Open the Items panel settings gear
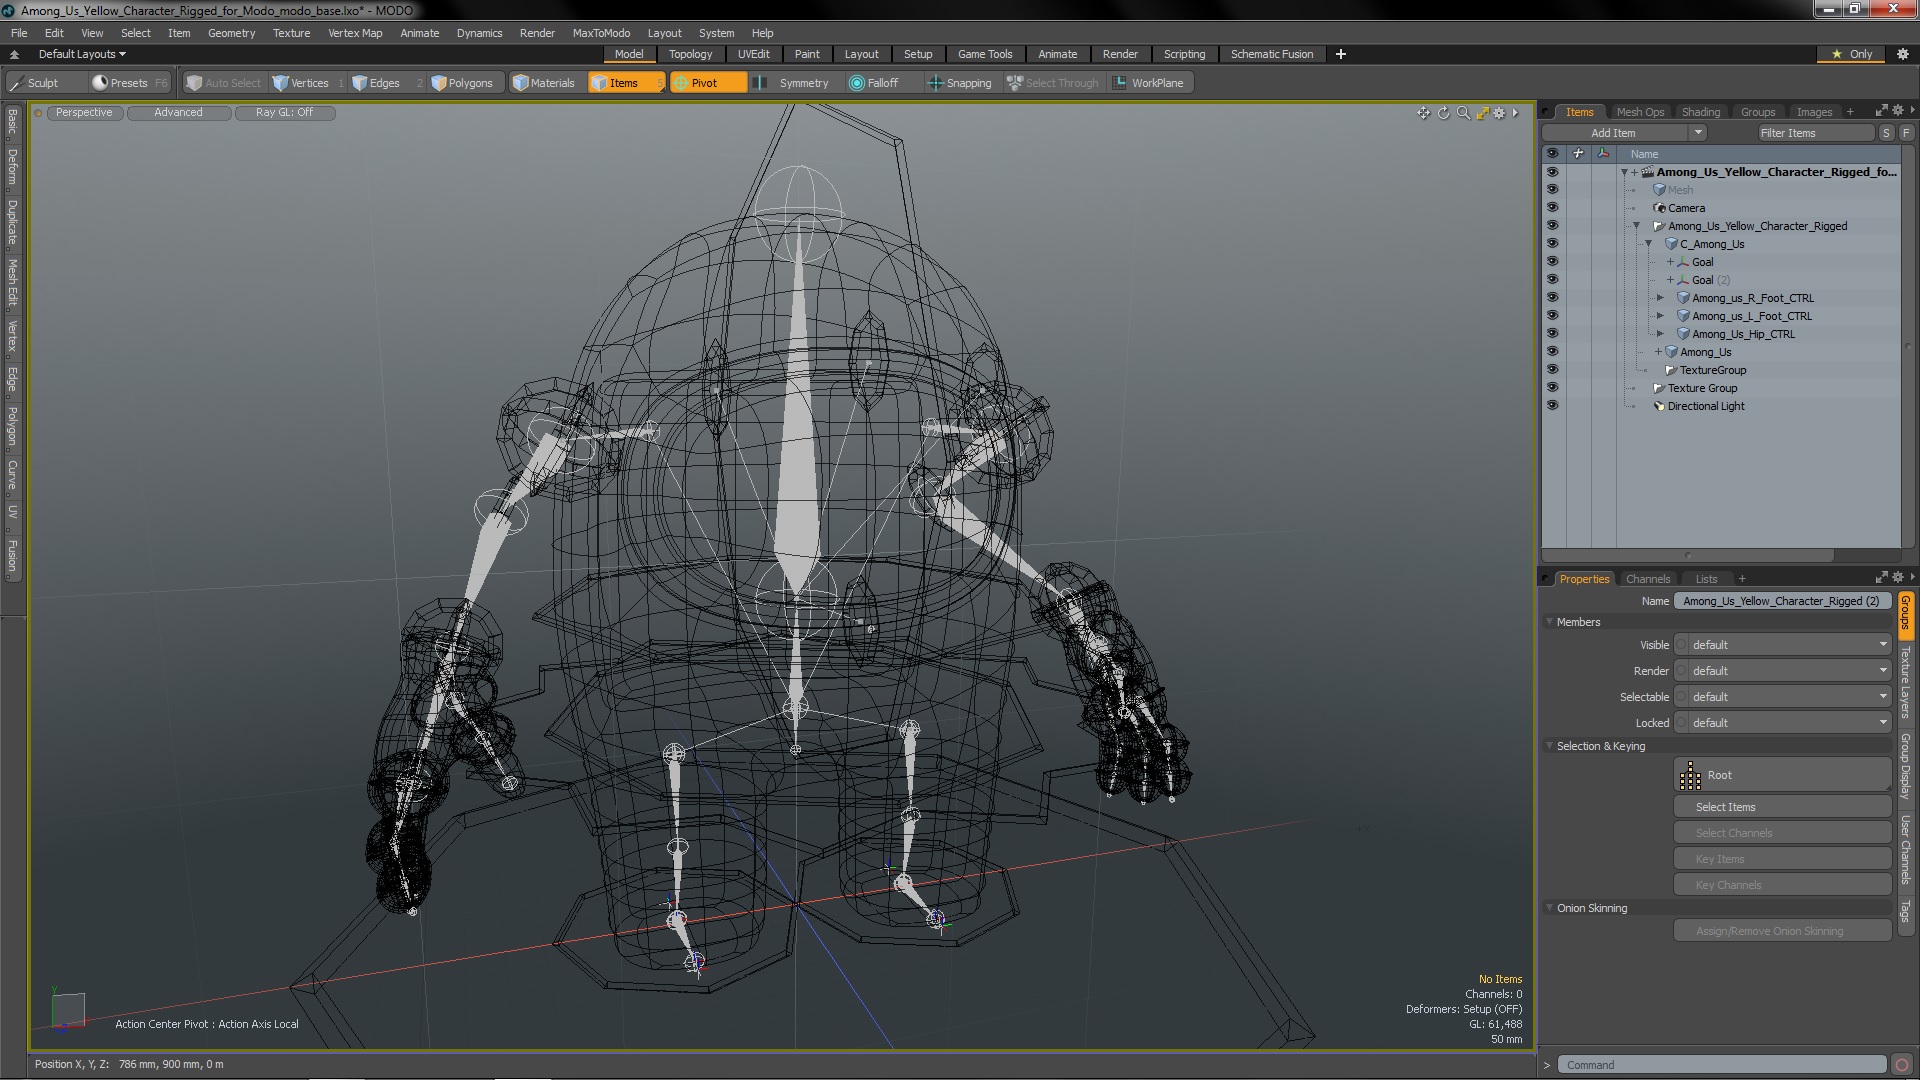Screen dimensions: 1920x1080 pyautogui.click(x=1897, y=111)
